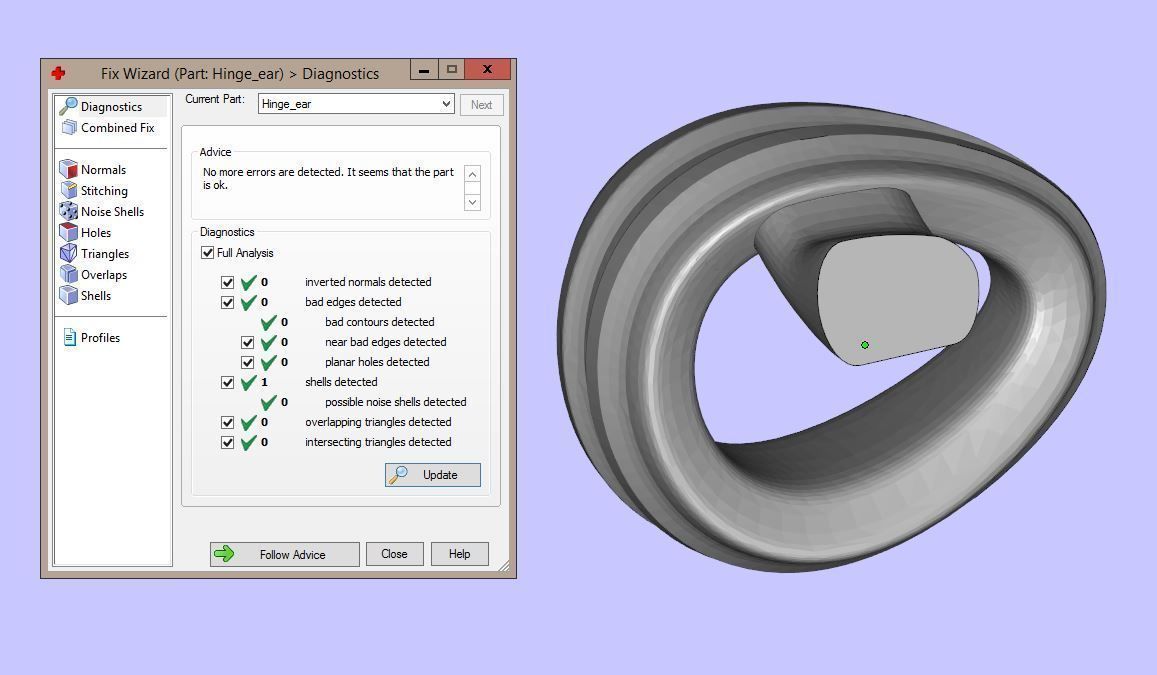Open the Overlaps fix page
Viewport: 1157px width, 675px height.
(103, 275)
